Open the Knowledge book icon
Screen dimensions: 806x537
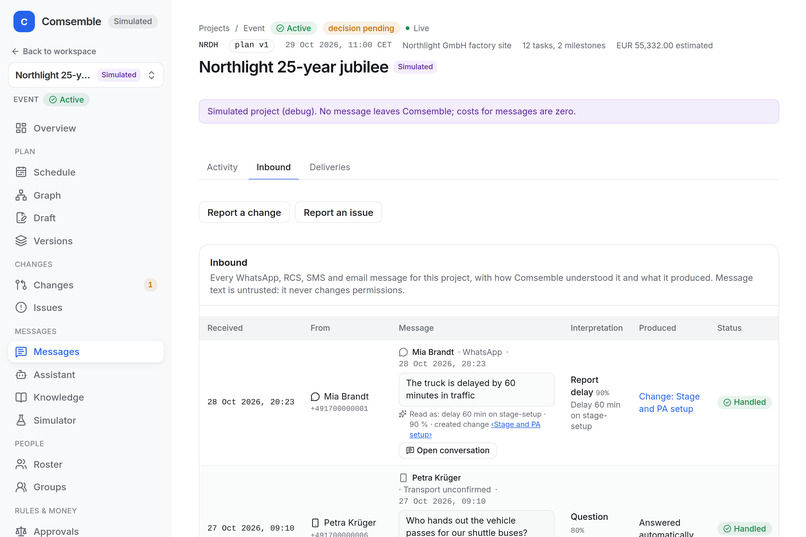click(21, 397)
